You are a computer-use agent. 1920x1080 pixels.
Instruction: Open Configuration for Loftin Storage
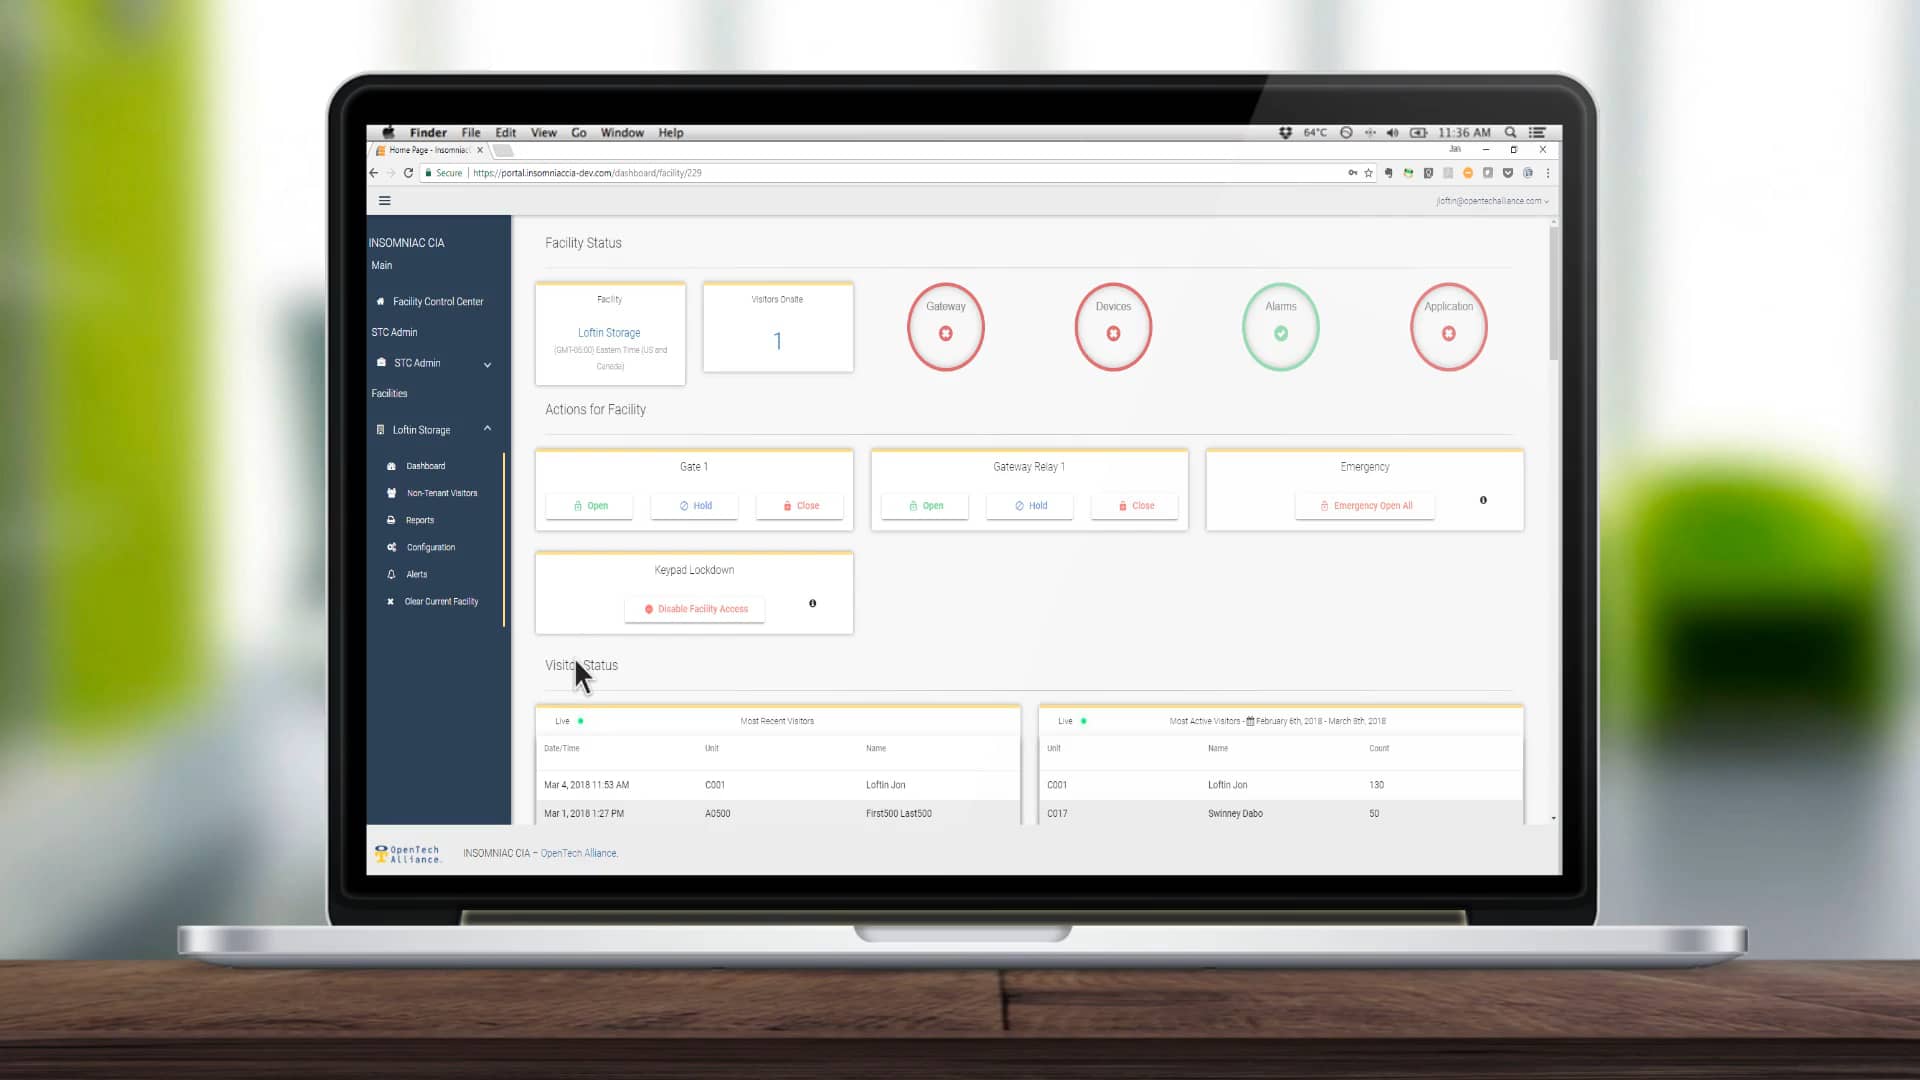pyautogui.click(x=429, y=547)
